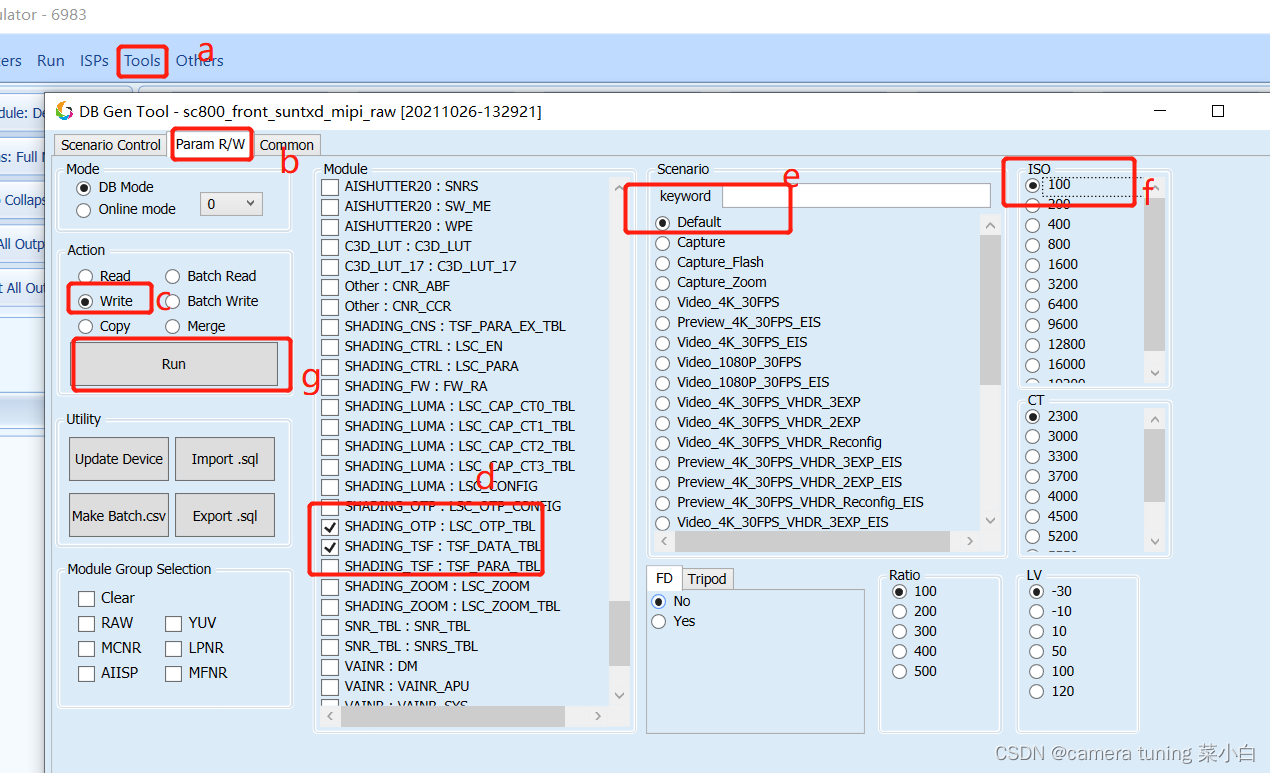1270x773 pixels.
Task: Click the Make Batch.csv button
Action: coord(118,515)
